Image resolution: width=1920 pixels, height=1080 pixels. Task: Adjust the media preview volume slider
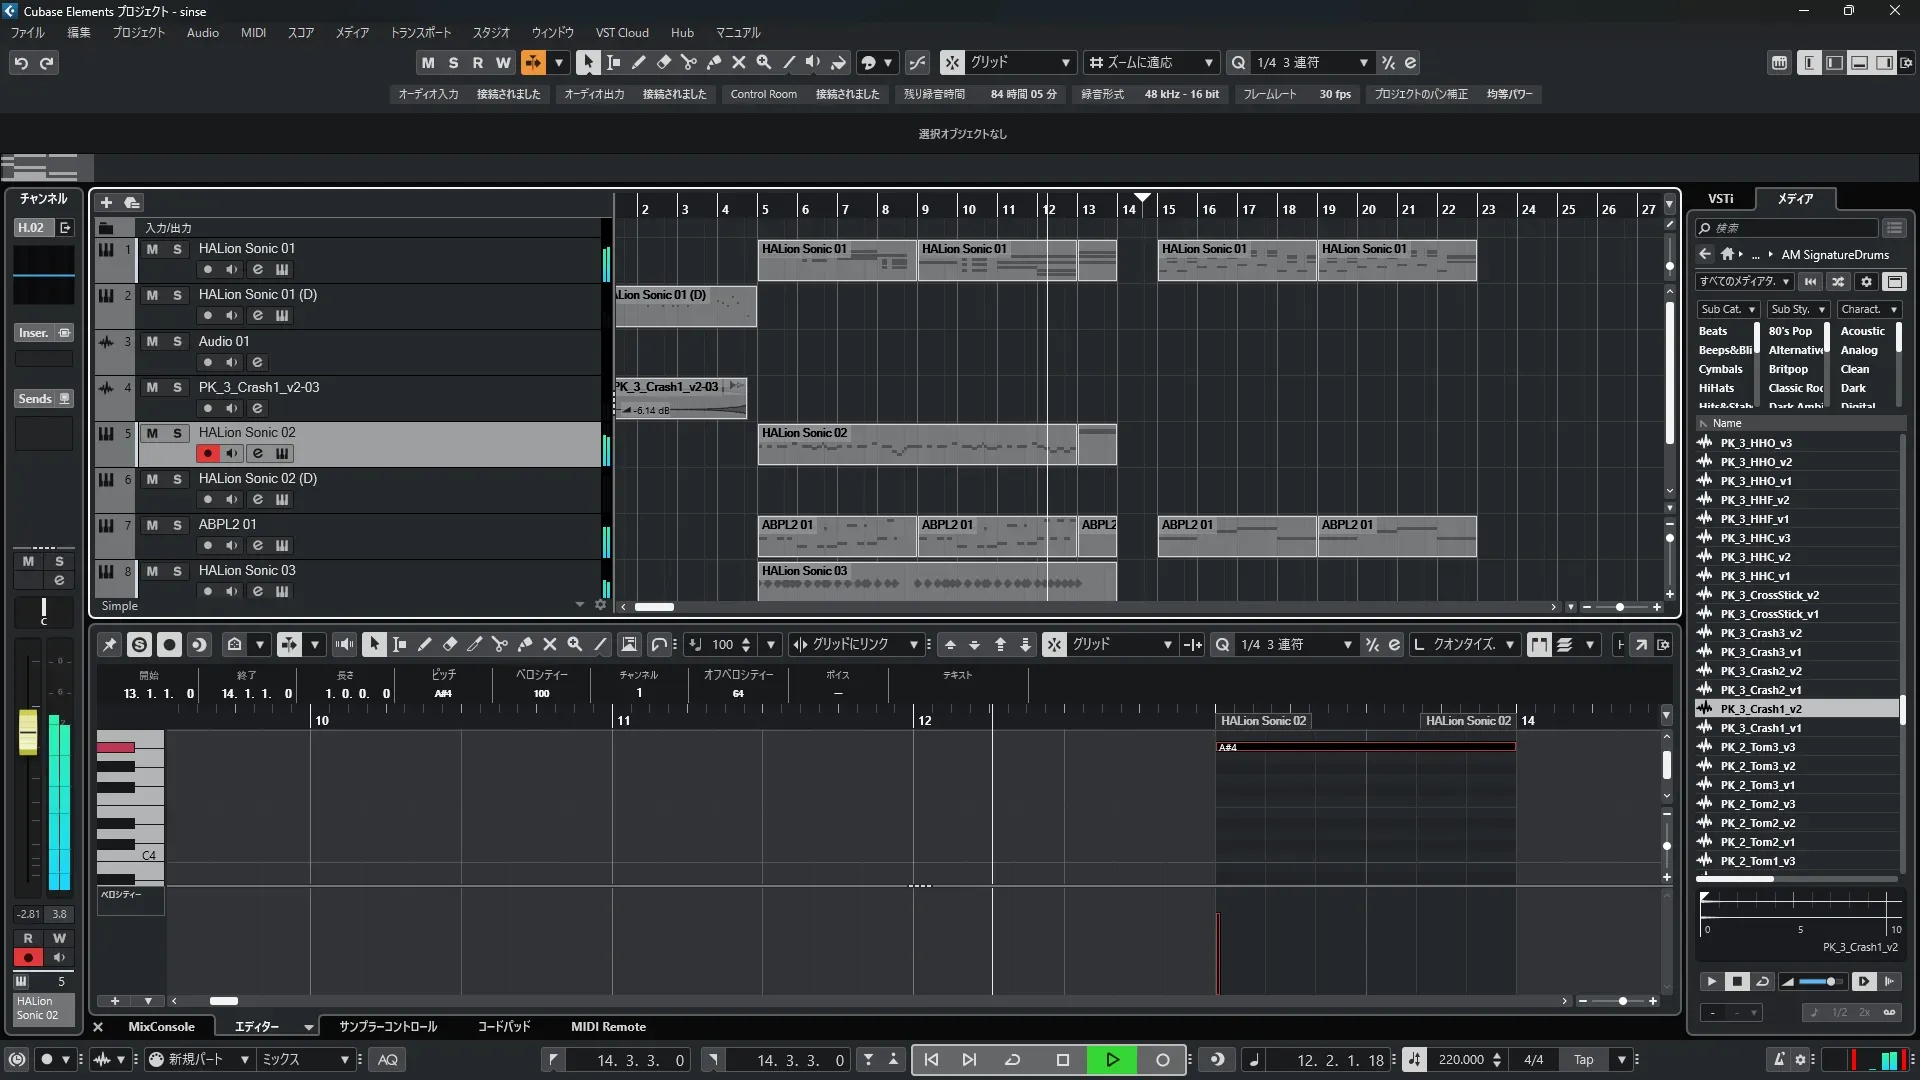(1820, 982)
